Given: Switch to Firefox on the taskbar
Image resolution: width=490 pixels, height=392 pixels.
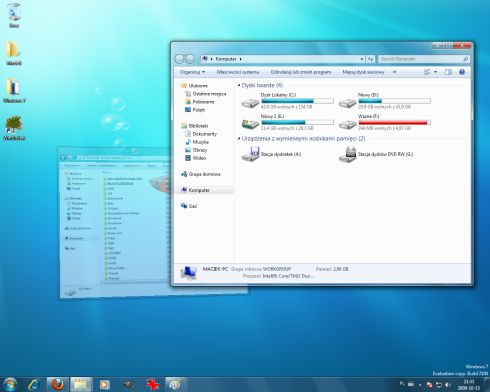Looking at the screenshot, I should (58, 385).
